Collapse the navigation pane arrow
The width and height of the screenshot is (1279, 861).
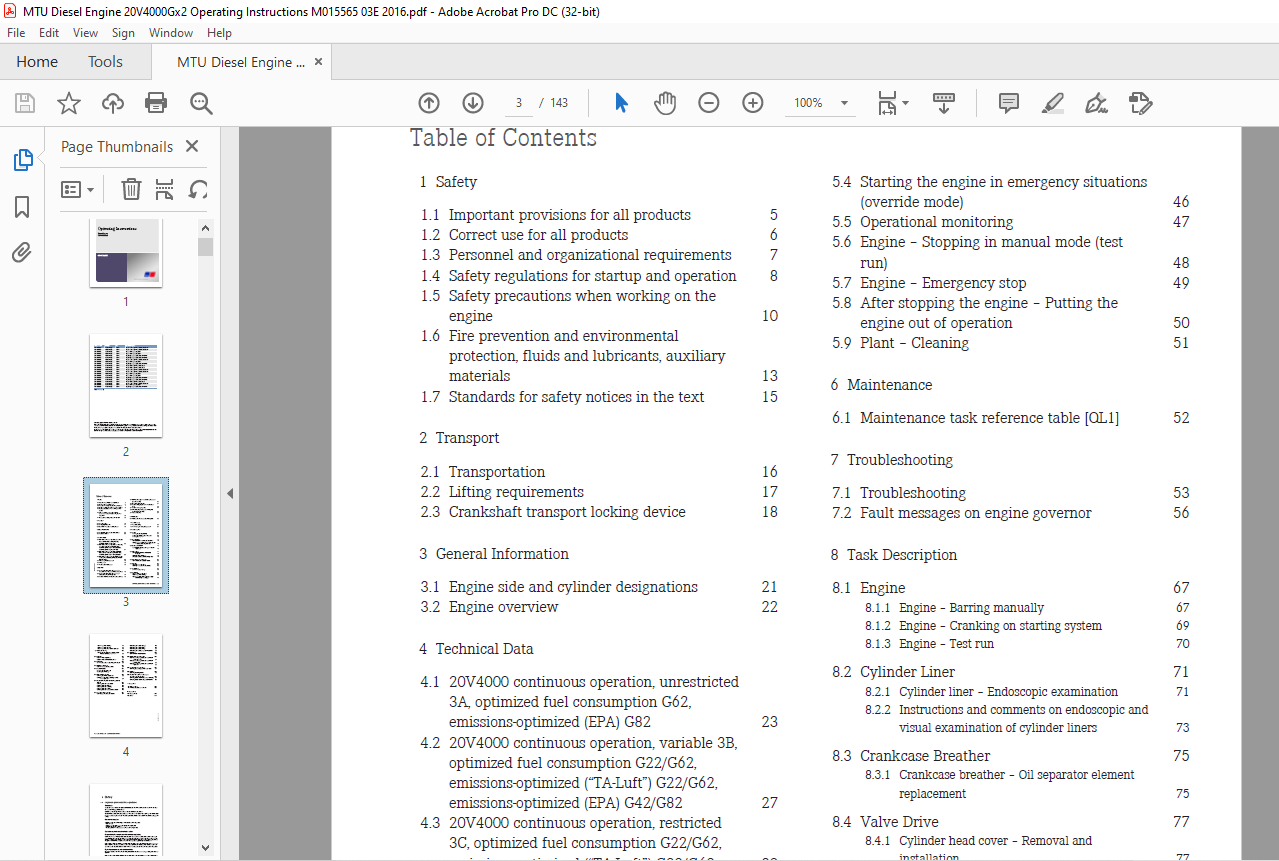[229, 493]
